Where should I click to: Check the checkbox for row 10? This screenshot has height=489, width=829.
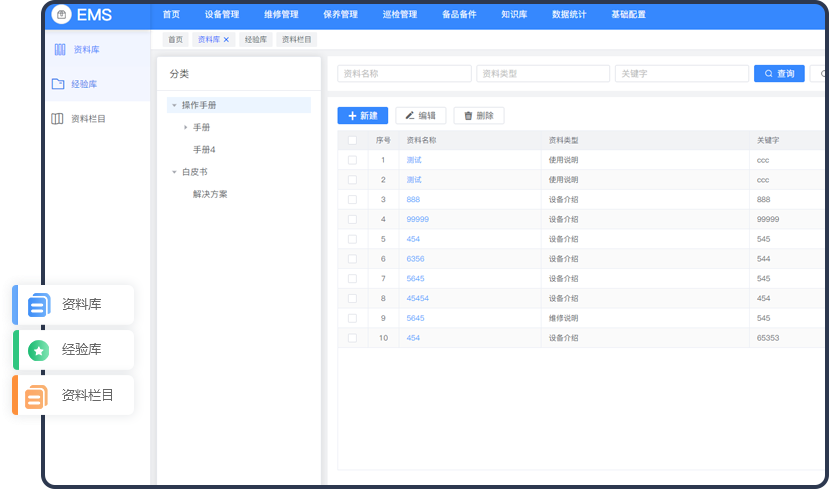[352, 338]
